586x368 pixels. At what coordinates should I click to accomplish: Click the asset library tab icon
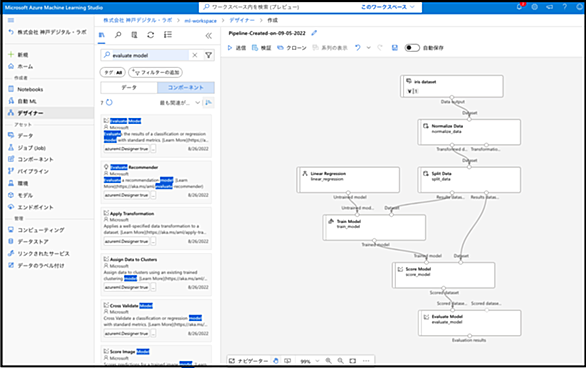click(102, 35)
